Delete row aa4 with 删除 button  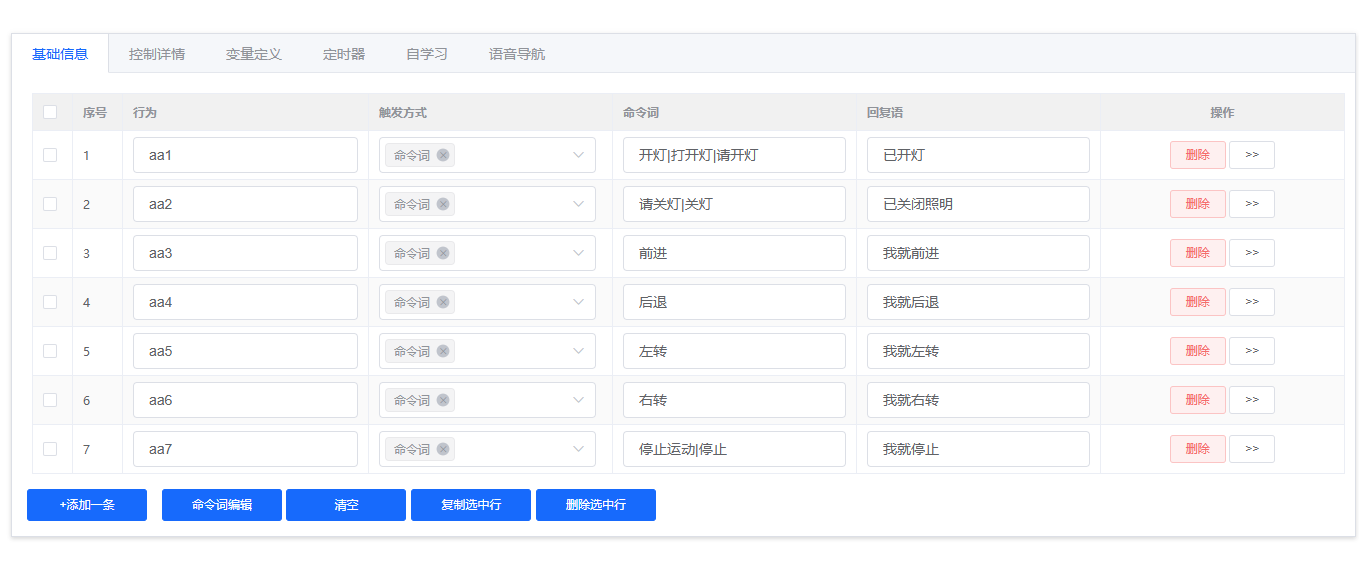click(1198, 302)
